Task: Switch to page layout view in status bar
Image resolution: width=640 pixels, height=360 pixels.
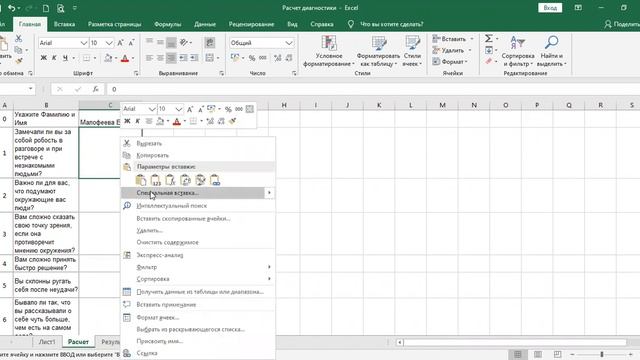Action: (538, 354)
